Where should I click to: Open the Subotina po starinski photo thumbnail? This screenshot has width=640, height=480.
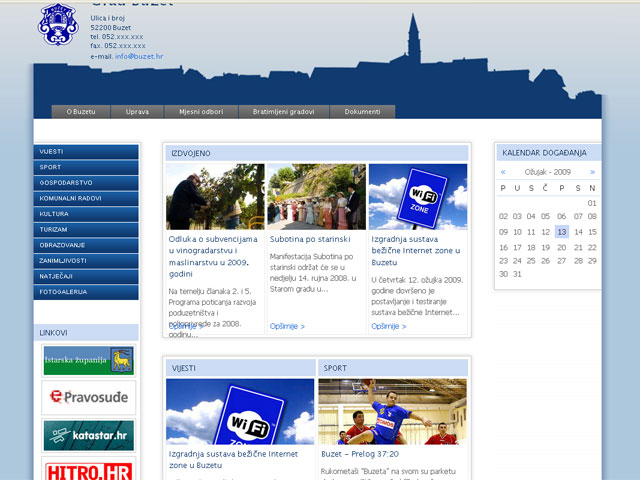pyautogui.click(x=317, y=197)
